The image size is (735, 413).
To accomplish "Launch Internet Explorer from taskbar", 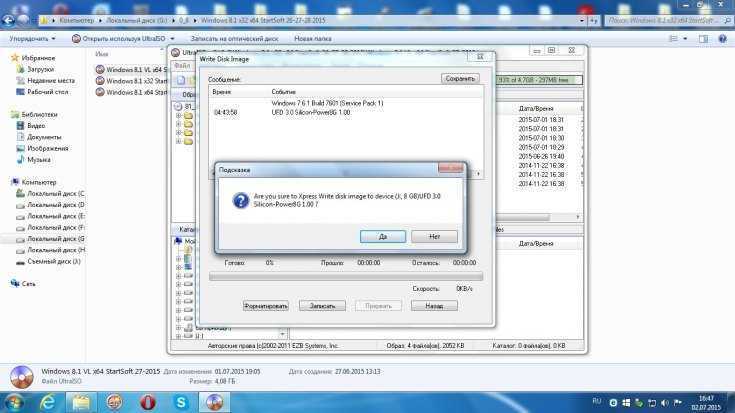I will (x=47, y=402).
